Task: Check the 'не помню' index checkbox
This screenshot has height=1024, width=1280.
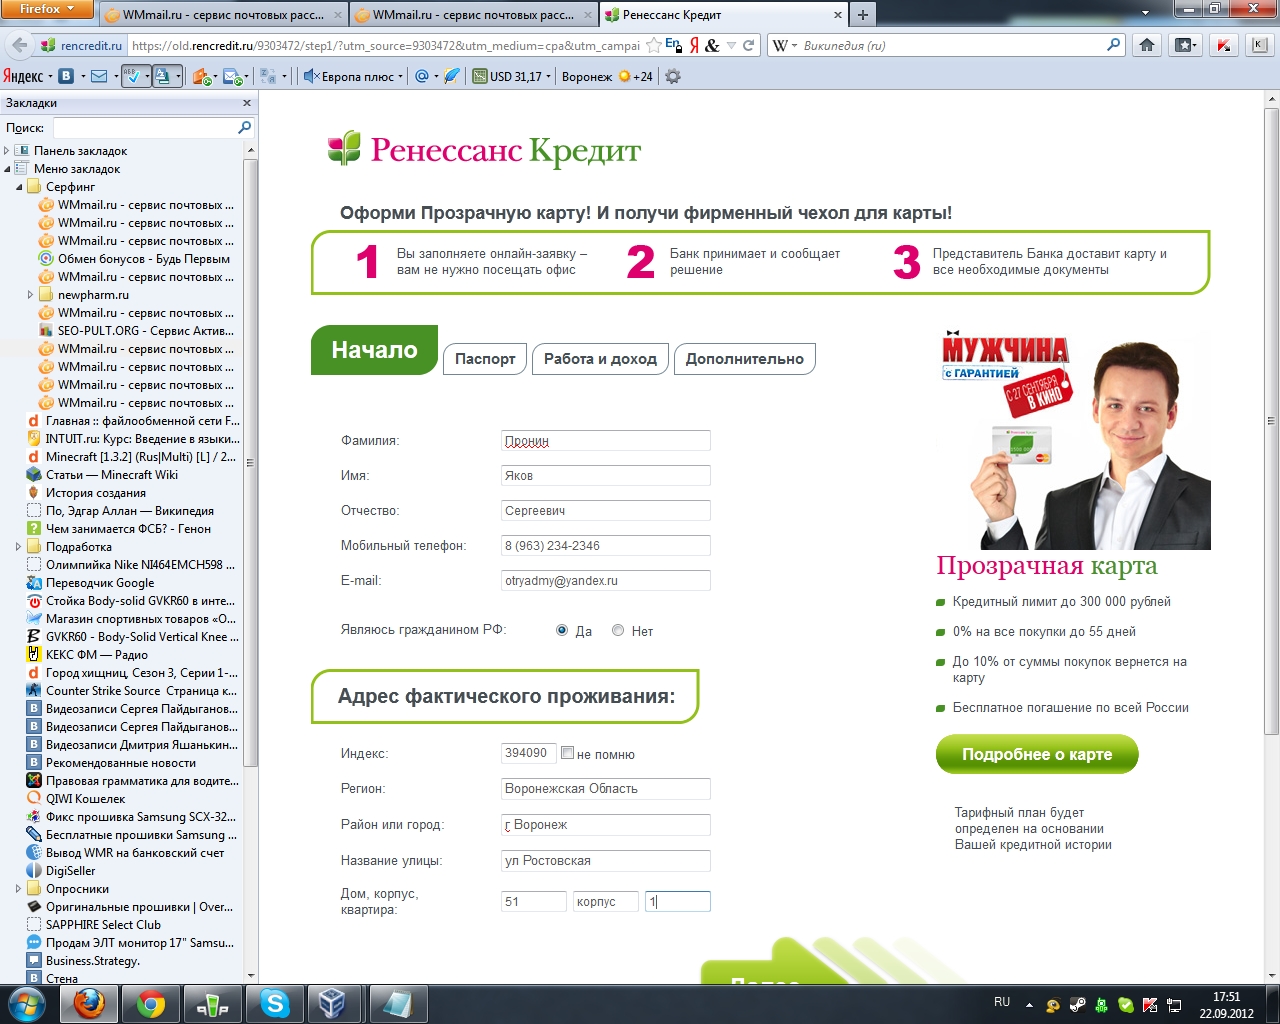Action: (x=567, y=753)
